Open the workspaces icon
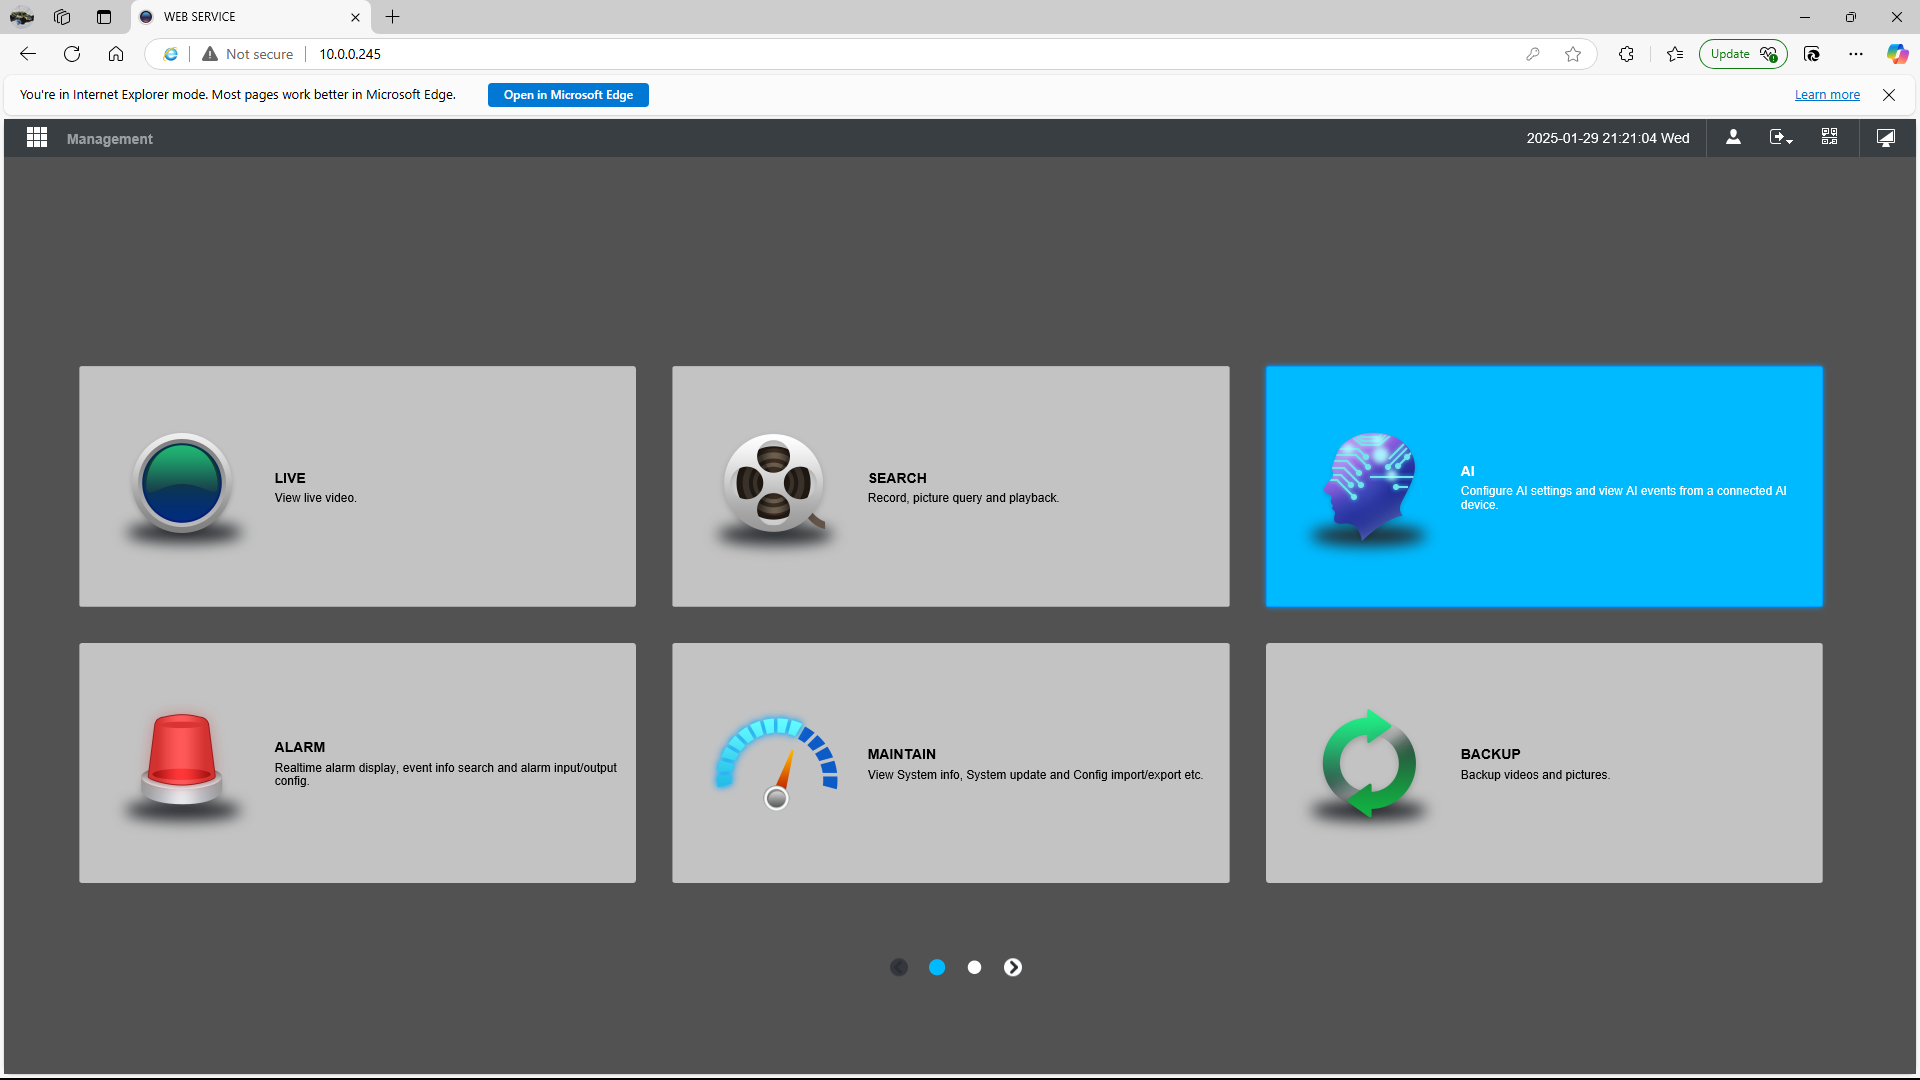The image size is (1920, 1080). [x=62, y=17]
